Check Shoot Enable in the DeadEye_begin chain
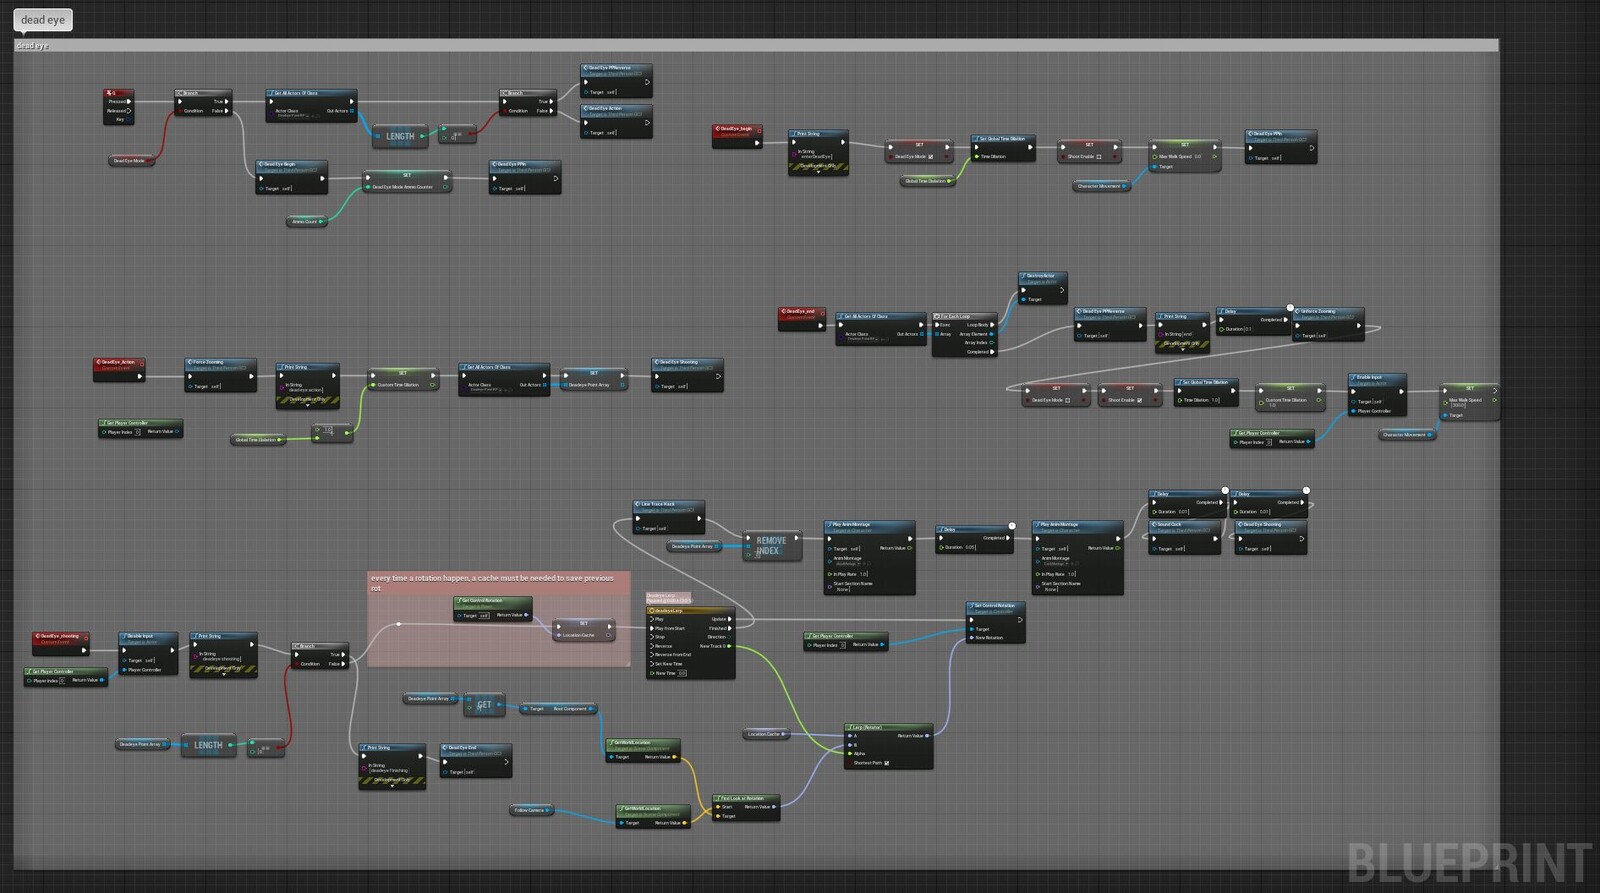The image size is (1600, 893). click(1099, 156)
